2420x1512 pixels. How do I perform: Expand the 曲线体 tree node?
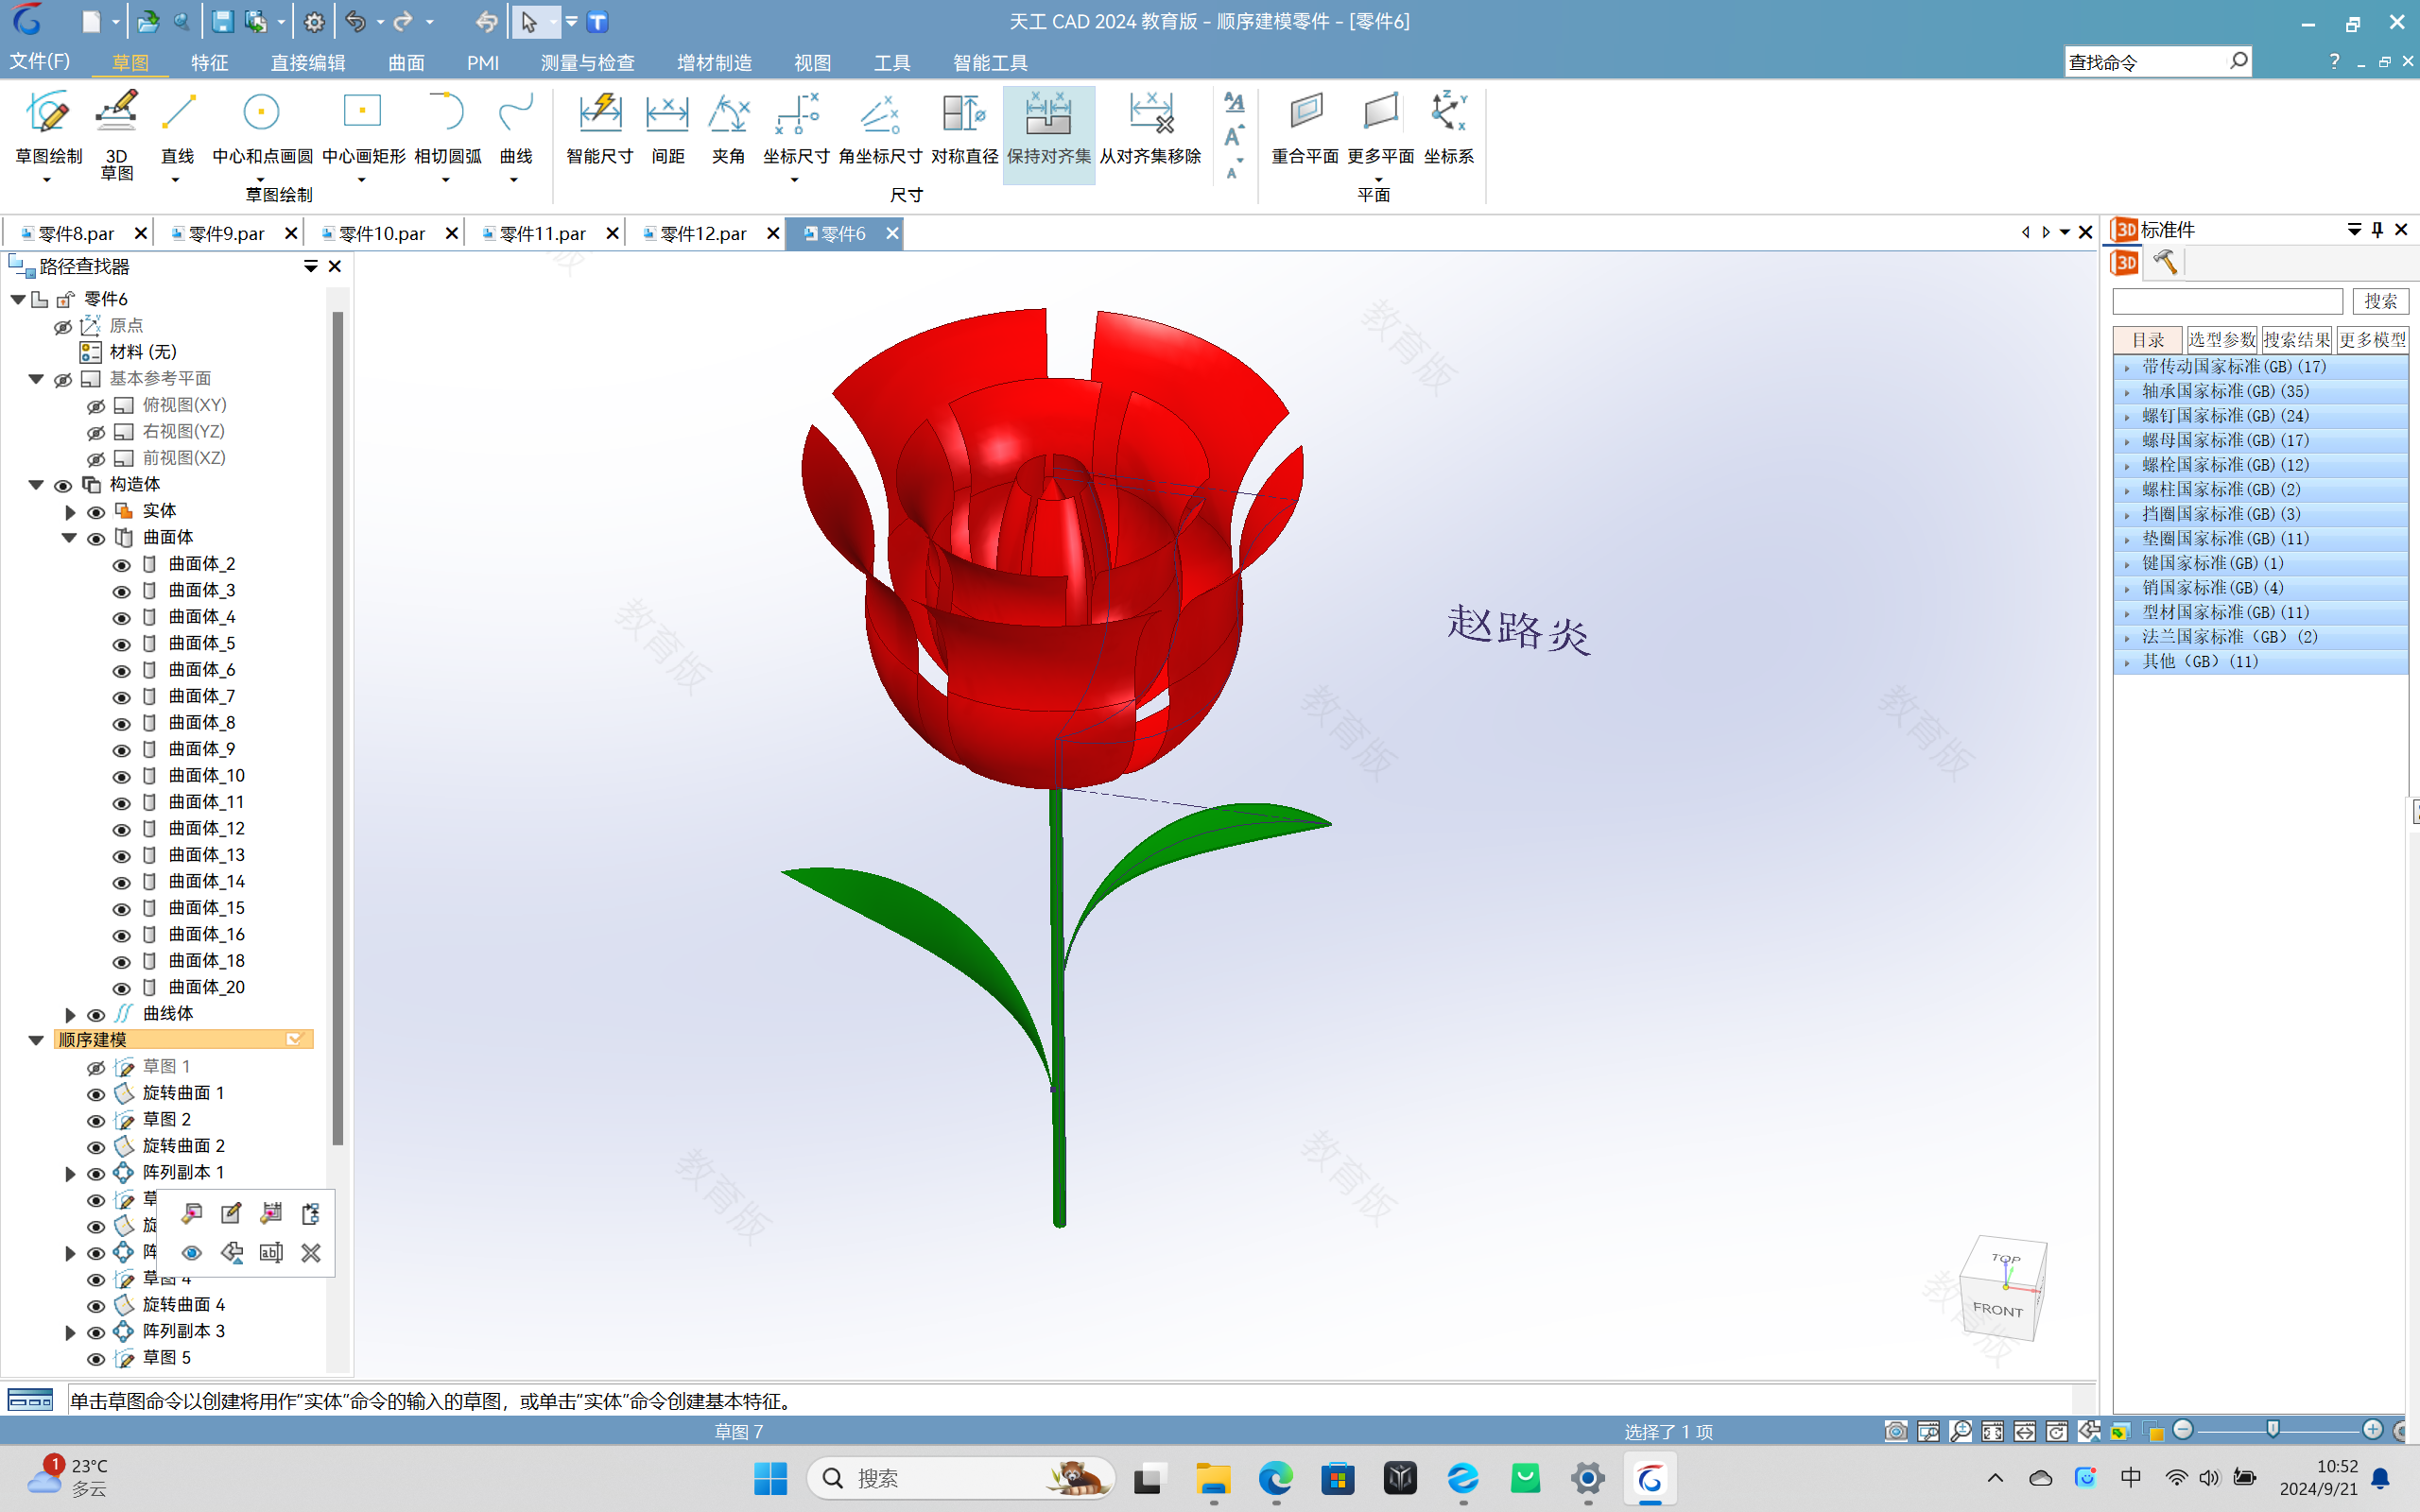(70, 1015)
